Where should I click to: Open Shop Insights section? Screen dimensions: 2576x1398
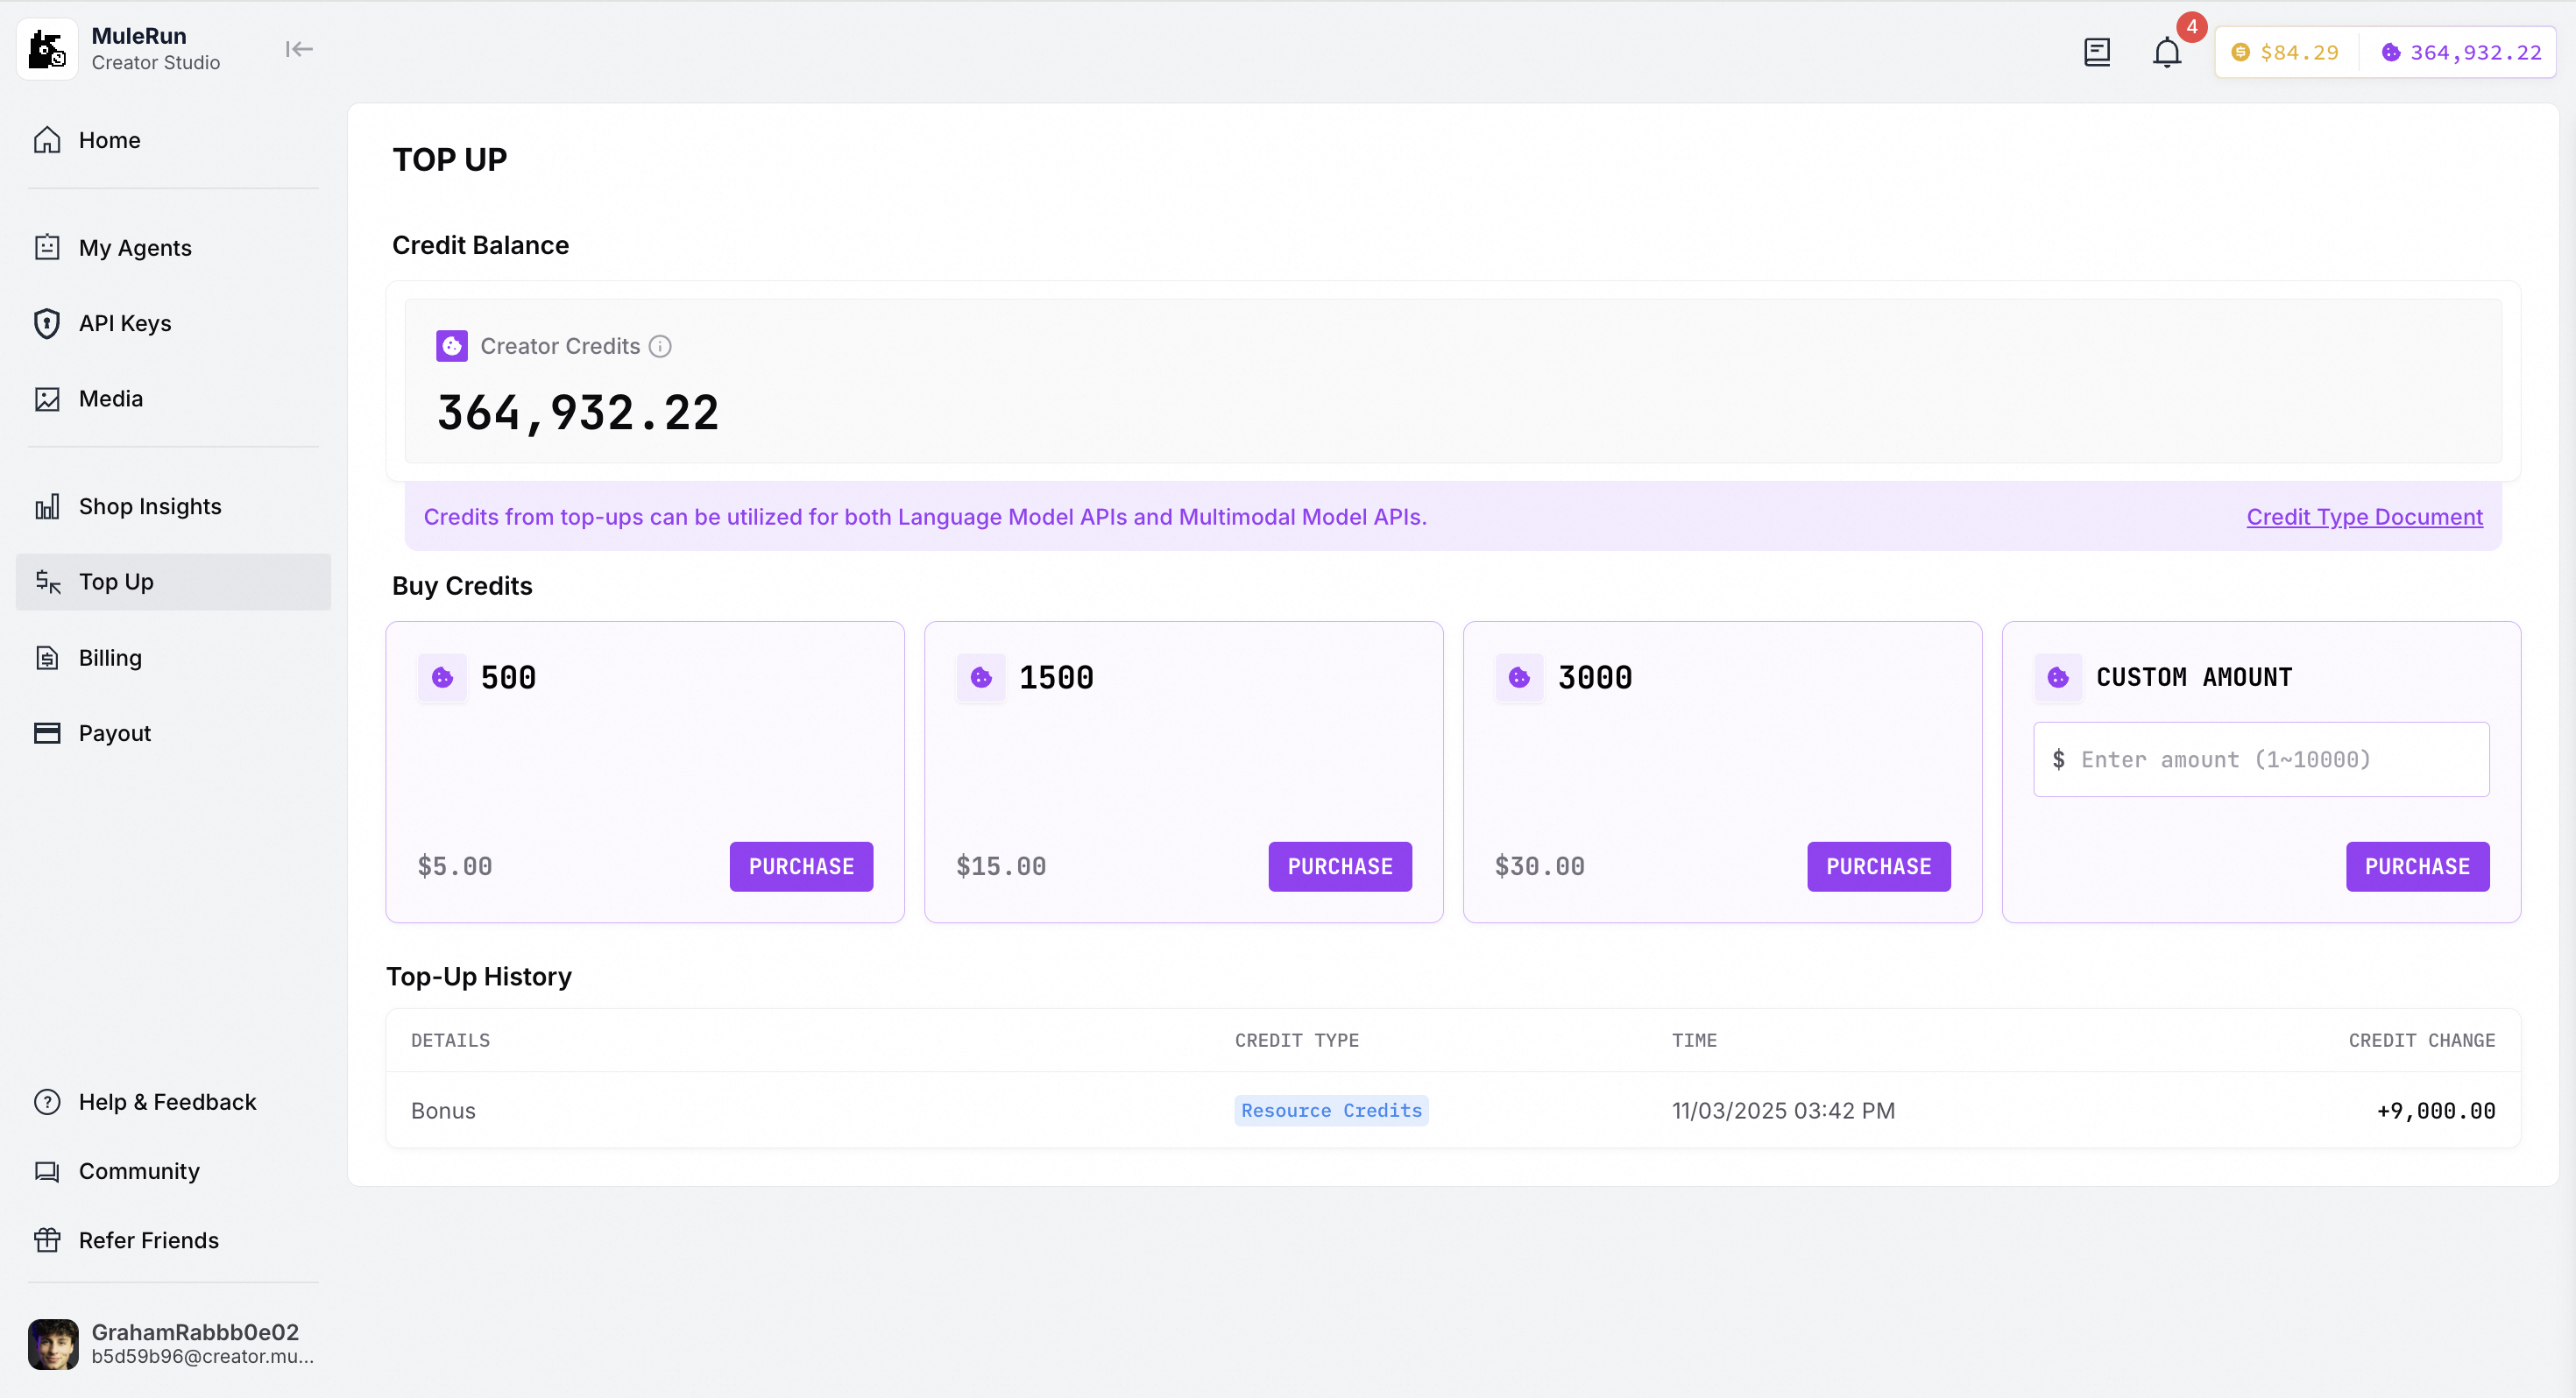[150, 506]
